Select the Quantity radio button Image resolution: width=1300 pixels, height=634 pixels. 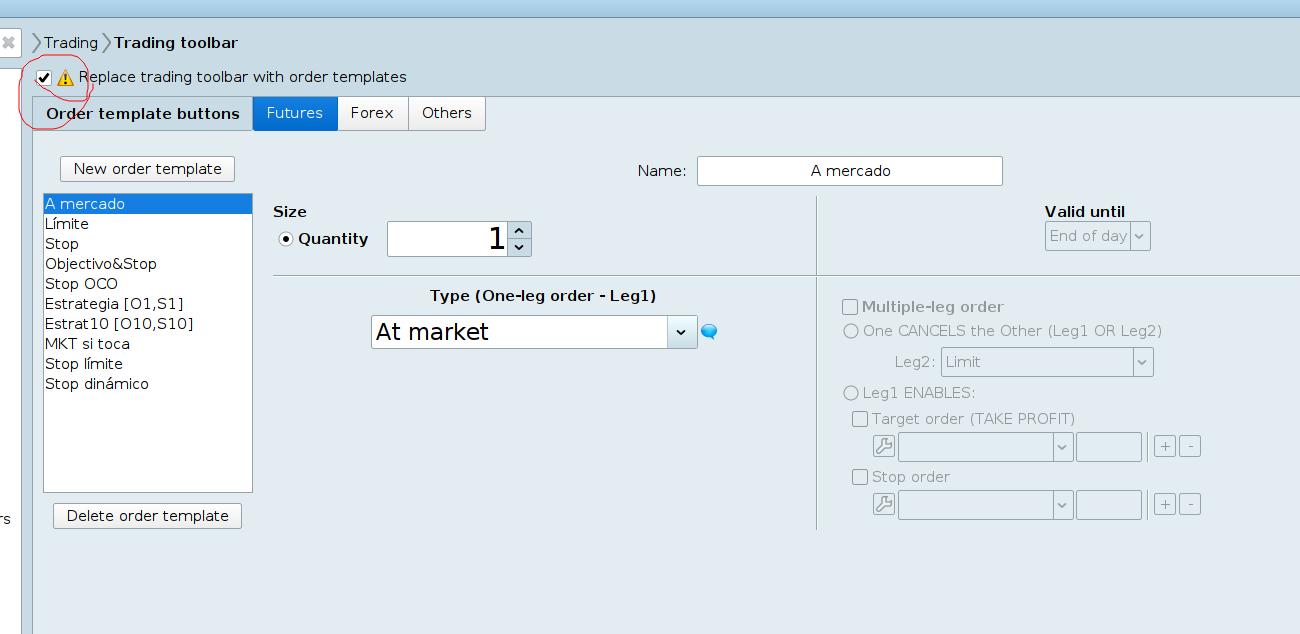[286, 239]
